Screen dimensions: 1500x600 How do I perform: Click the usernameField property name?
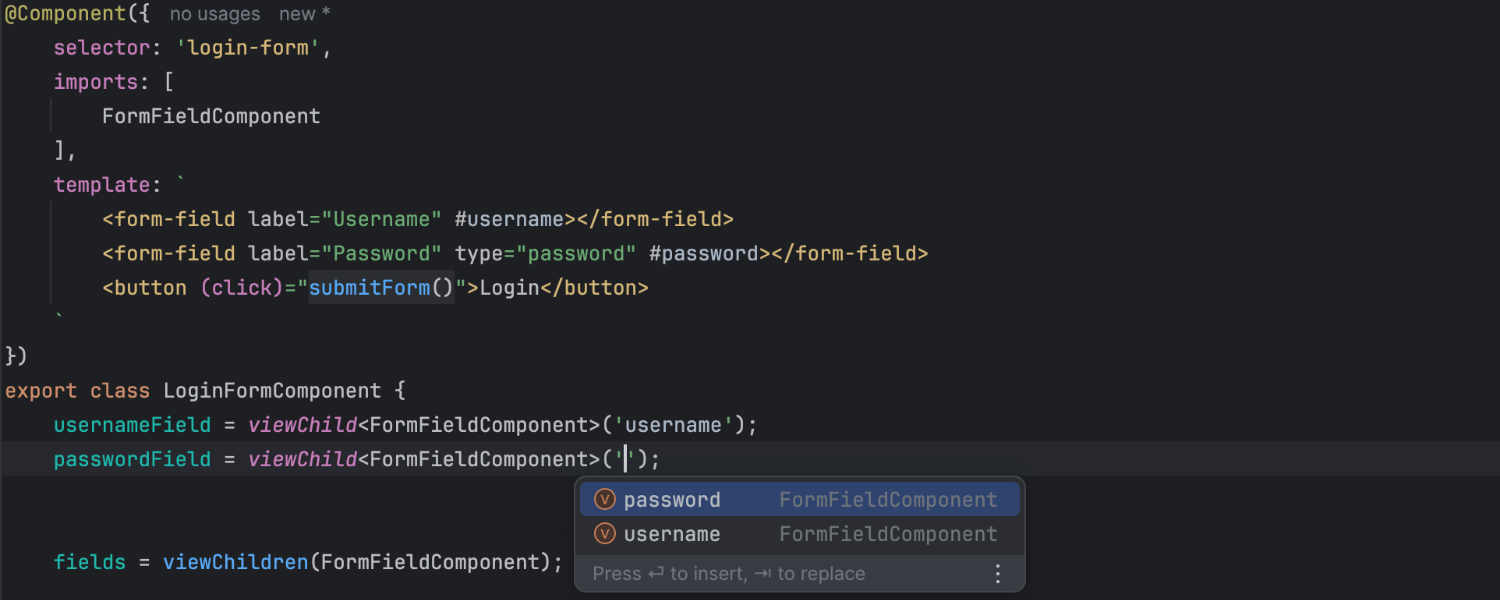point(132,425)
